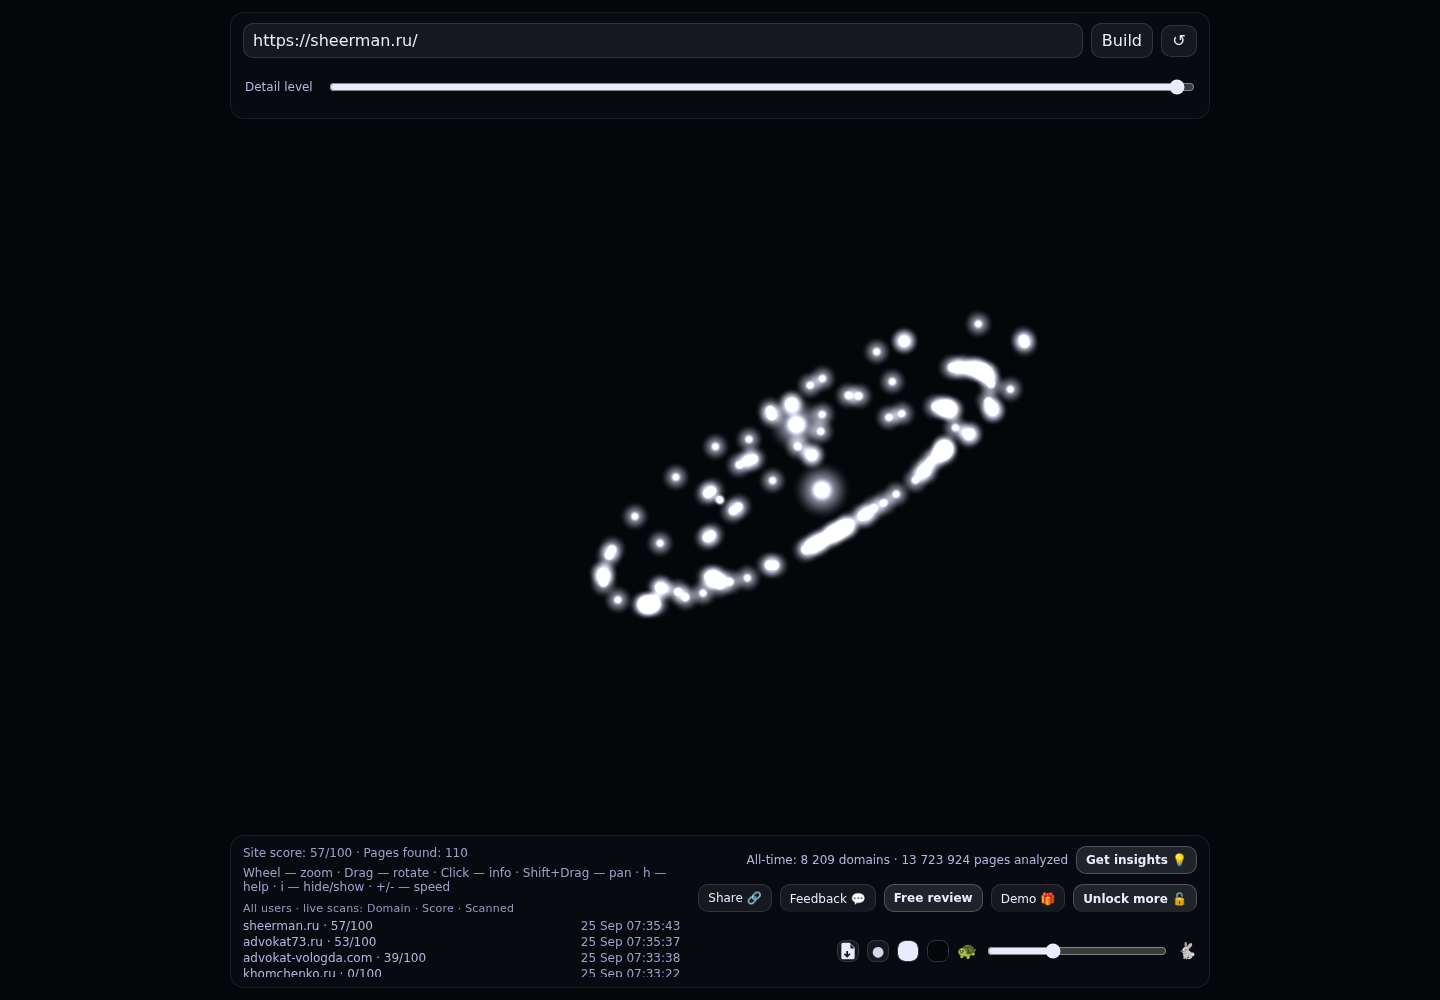
Task: Click the 25 Sep 07:35:37 timestamp
Action: click(x=630, y=942)
